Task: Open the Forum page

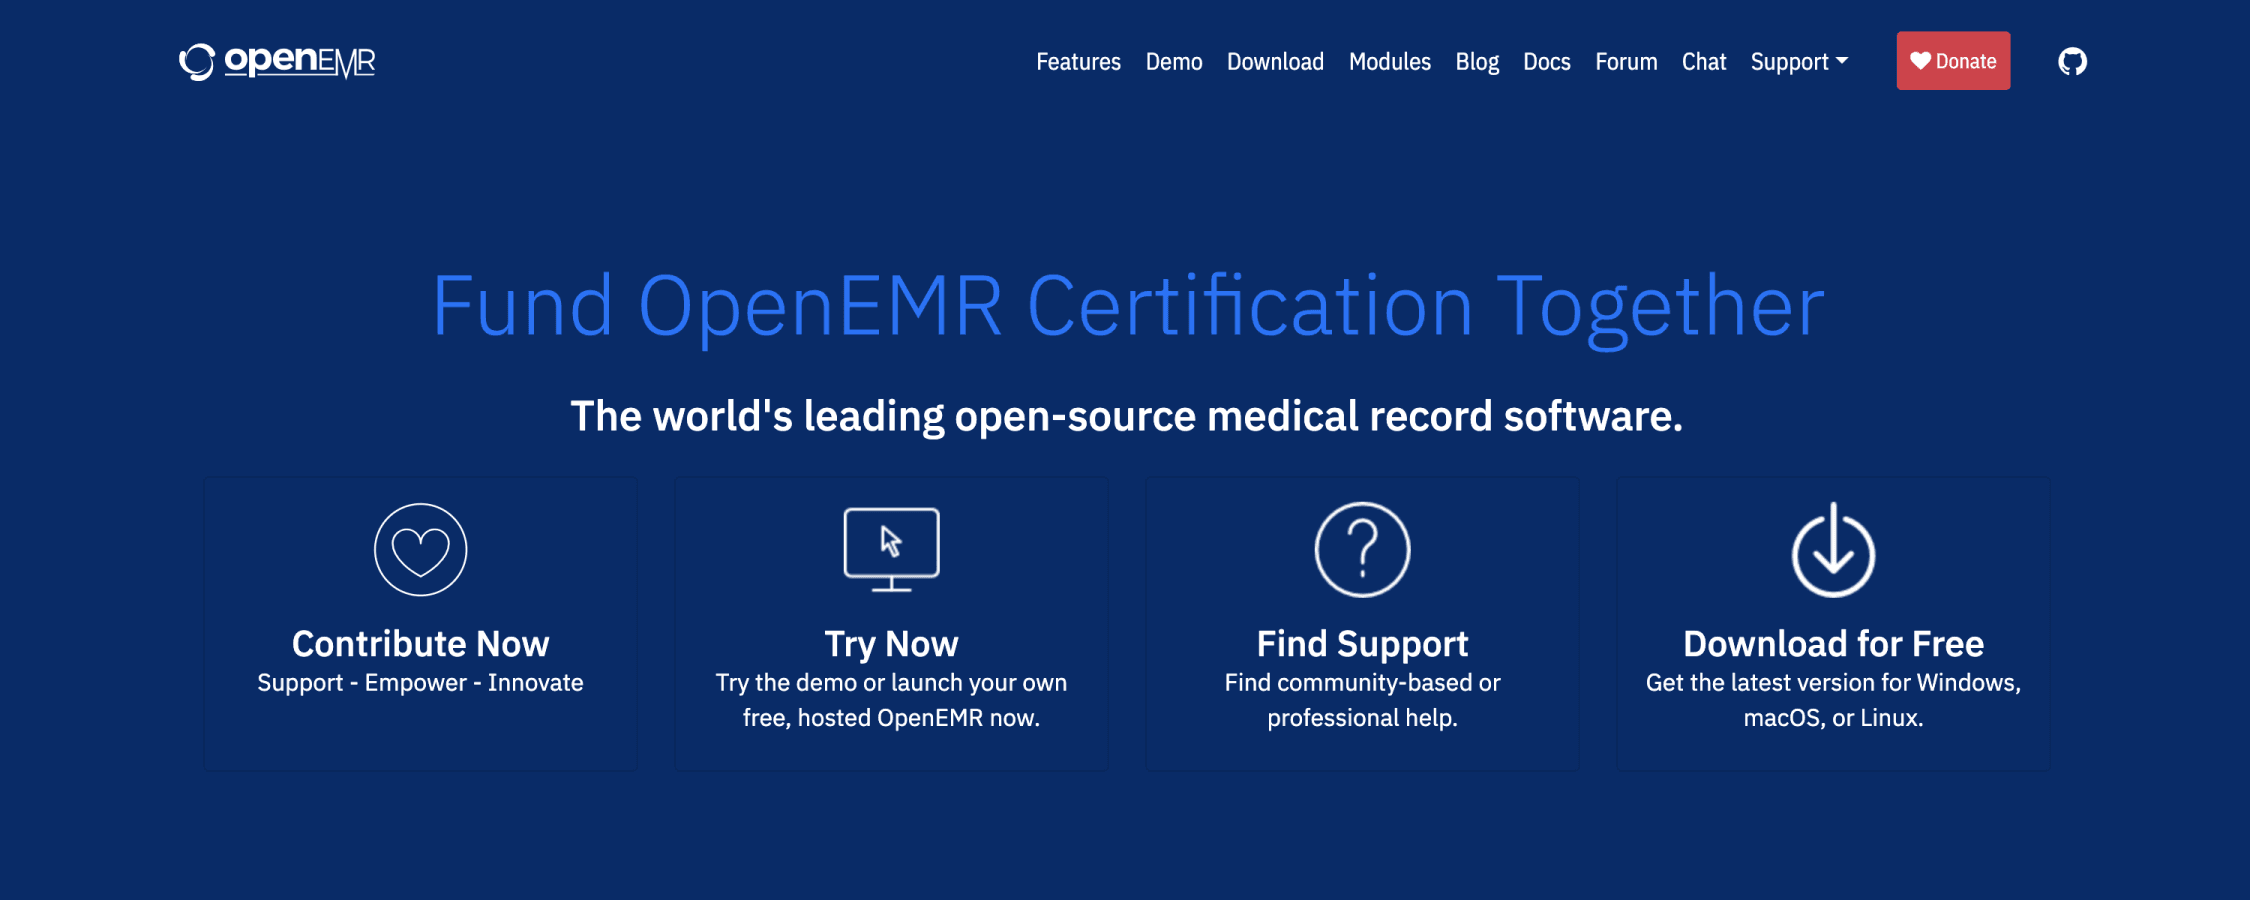Action: tap(1626, 61)
